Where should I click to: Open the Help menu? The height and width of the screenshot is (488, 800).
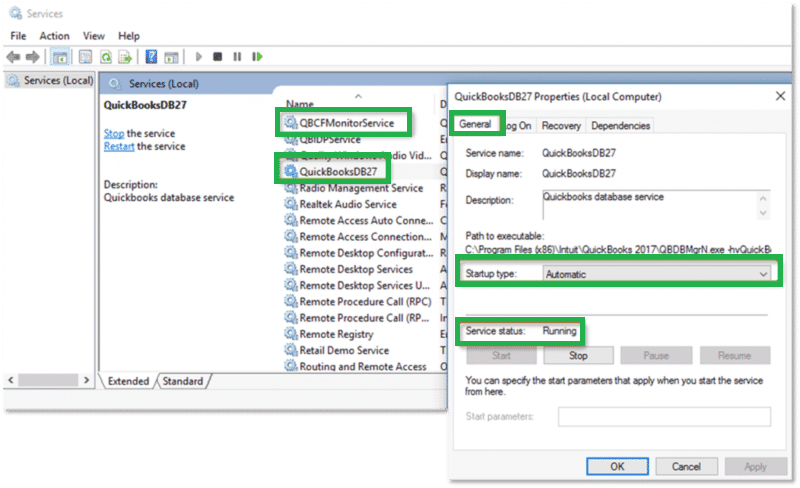129,36
